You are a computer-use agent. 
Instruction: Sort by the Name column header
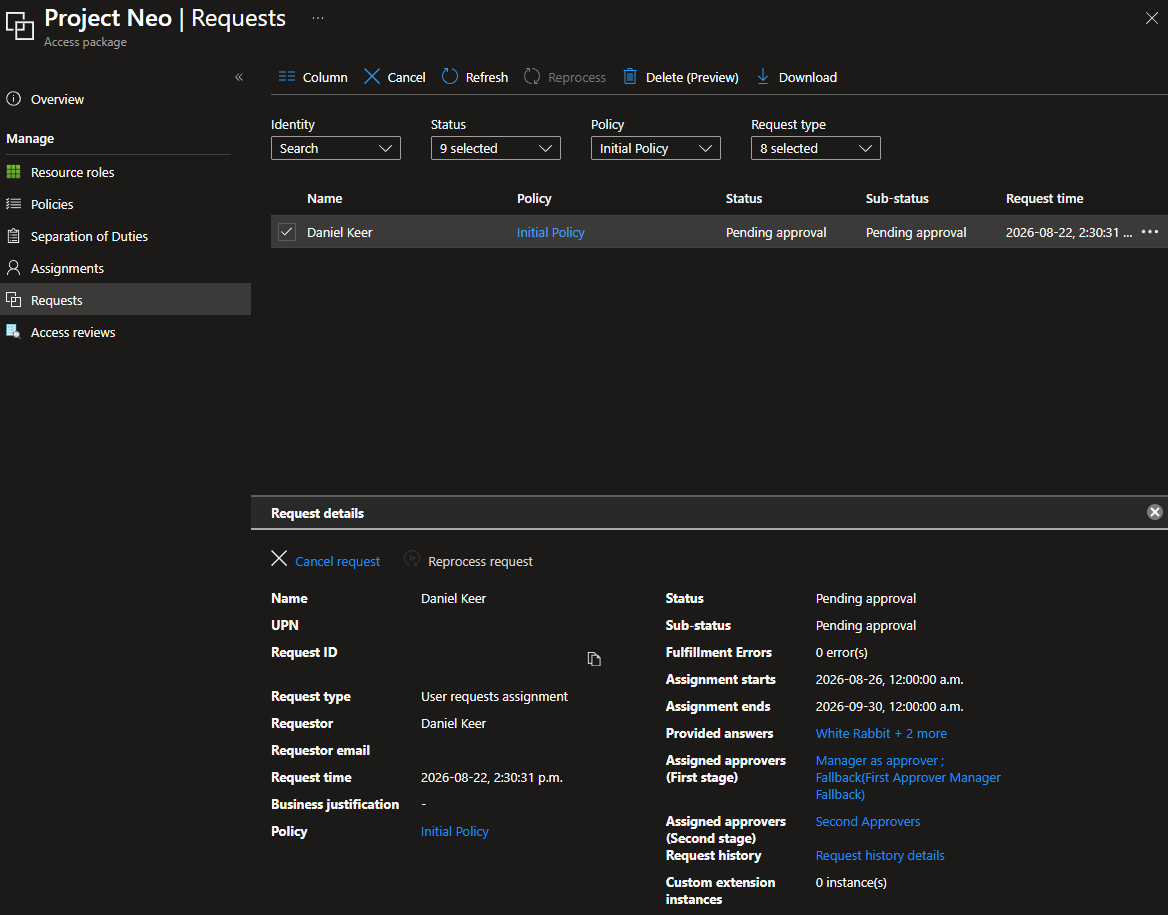pos(325,198)
